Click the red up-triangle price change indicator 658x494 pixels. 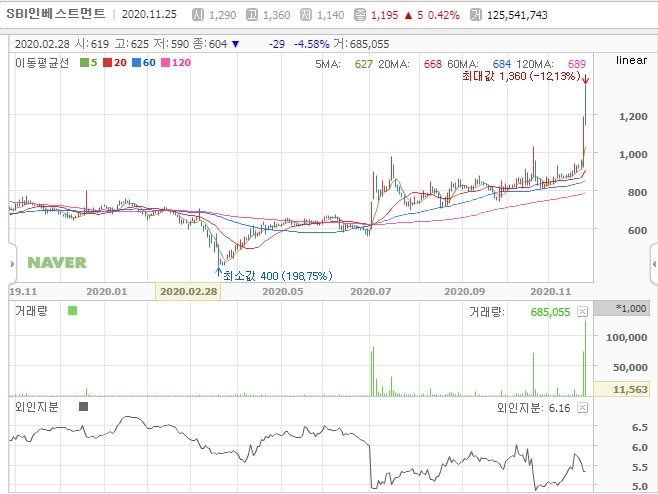[408, 16]
